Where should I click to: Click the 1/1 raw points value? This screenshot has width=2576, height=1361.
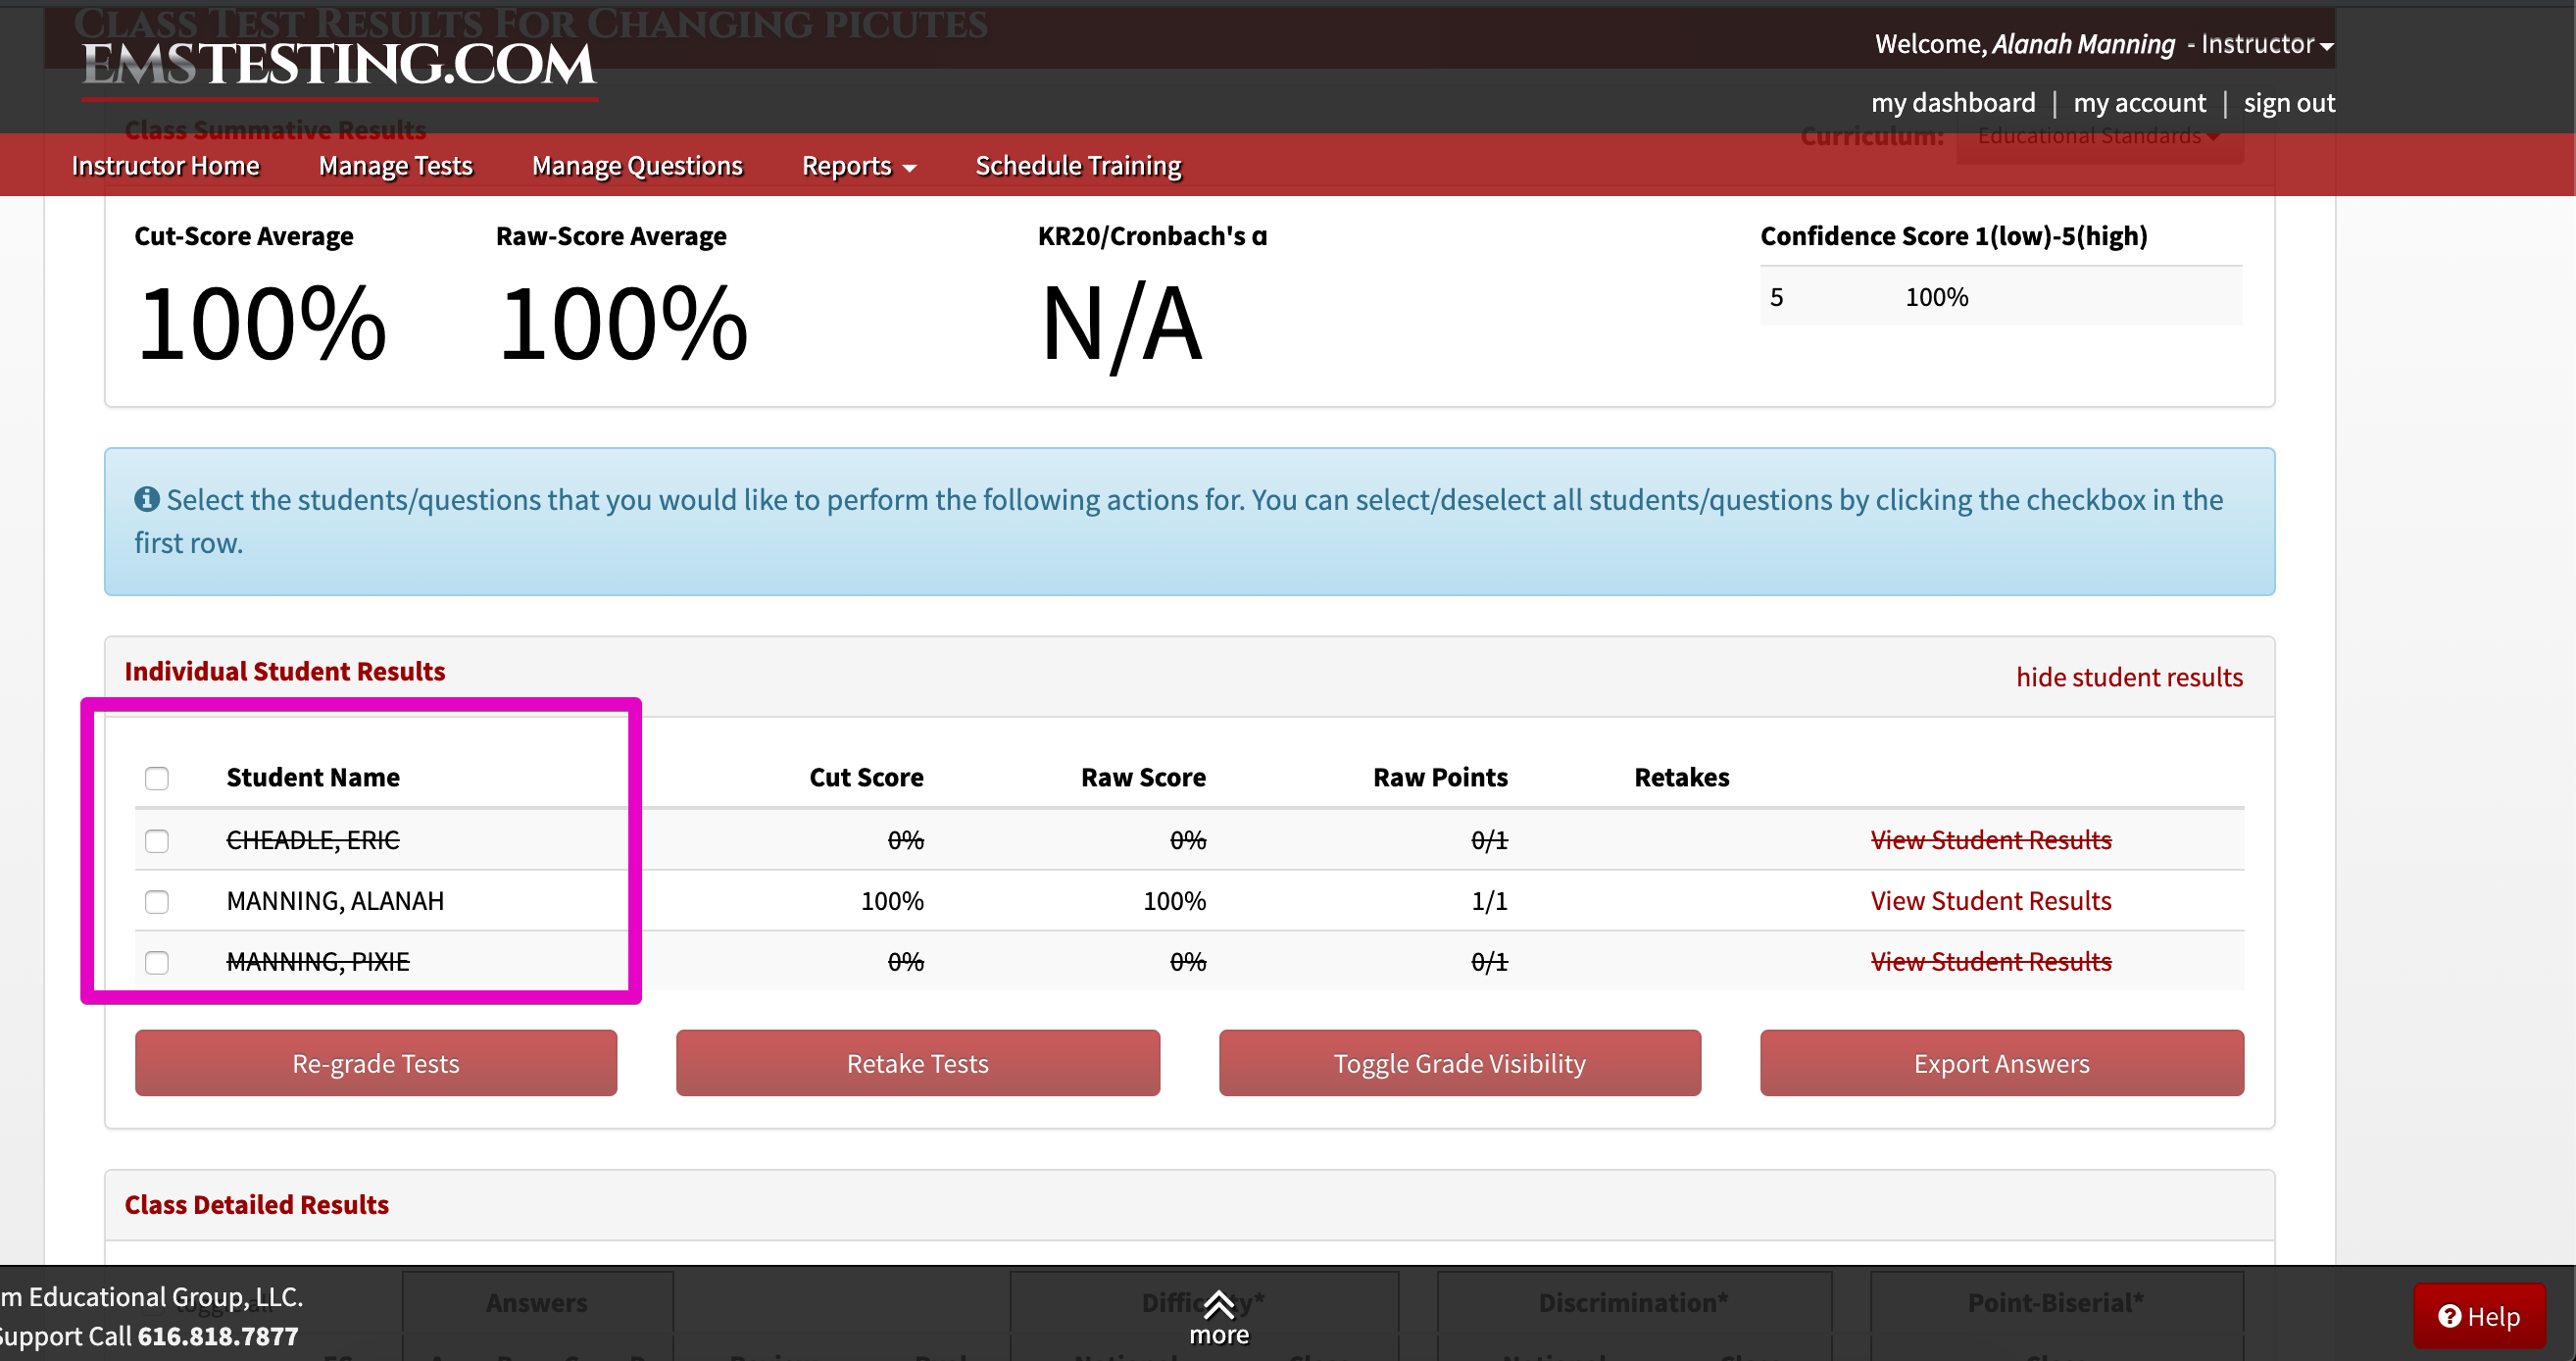pos(1489,901)
